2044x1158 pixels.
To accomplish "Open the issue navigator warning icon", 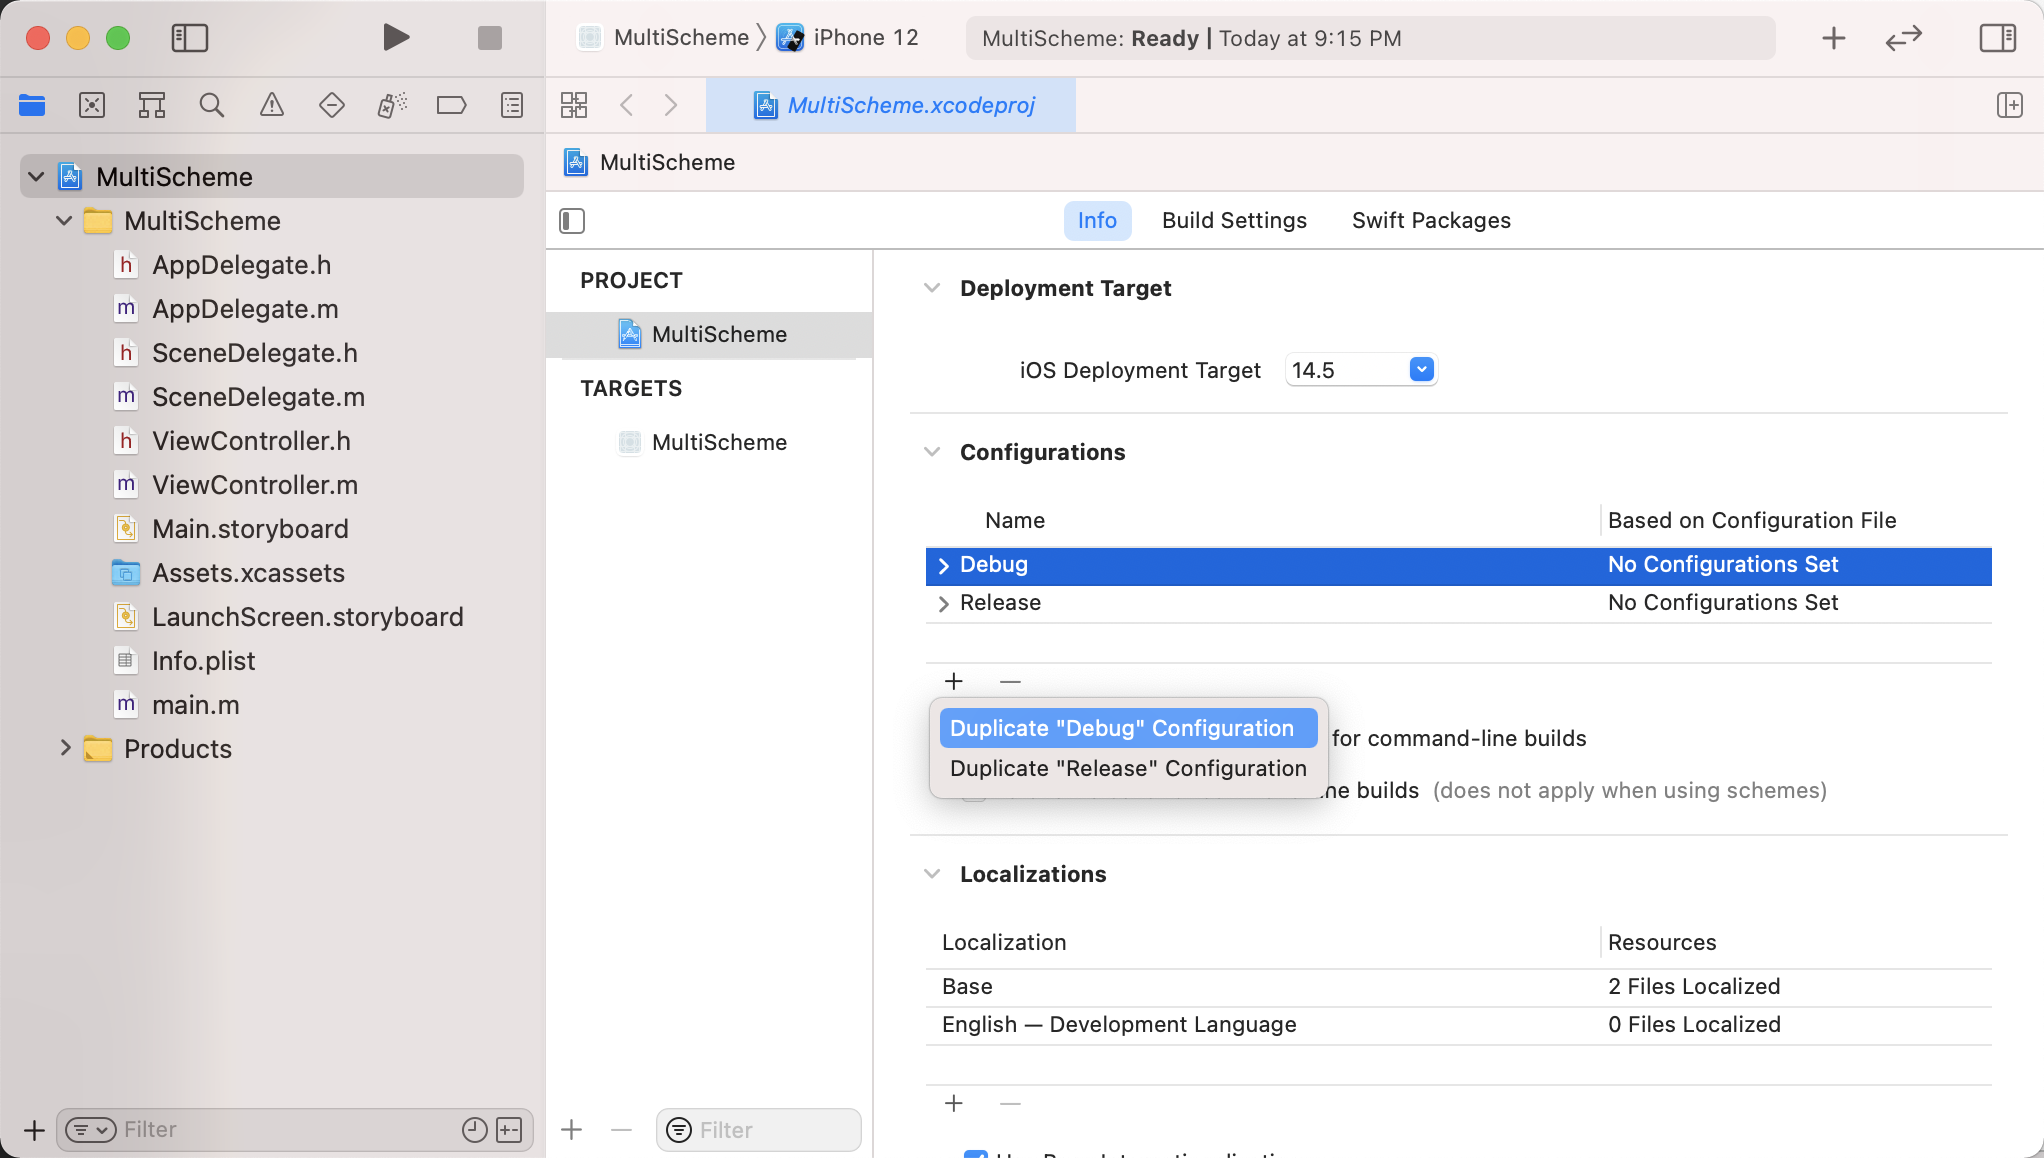I will tap(272, 105).
